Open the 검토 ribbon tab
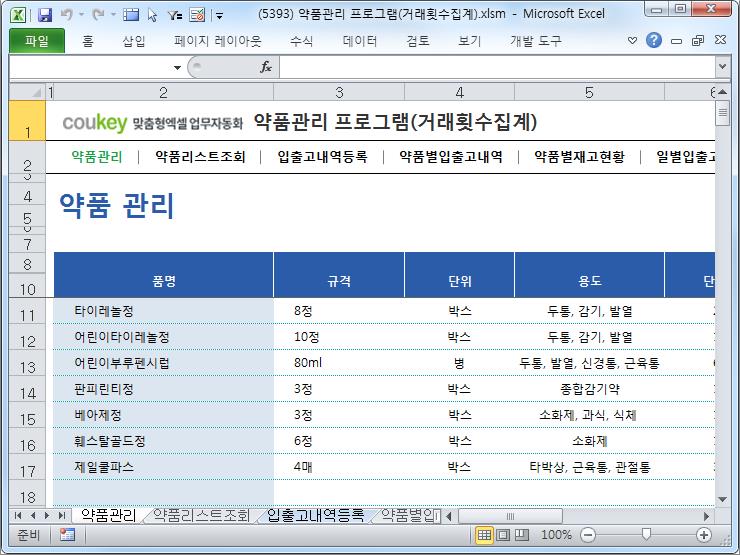The width and height of the screenshot is (740, 555). (418, 42)
